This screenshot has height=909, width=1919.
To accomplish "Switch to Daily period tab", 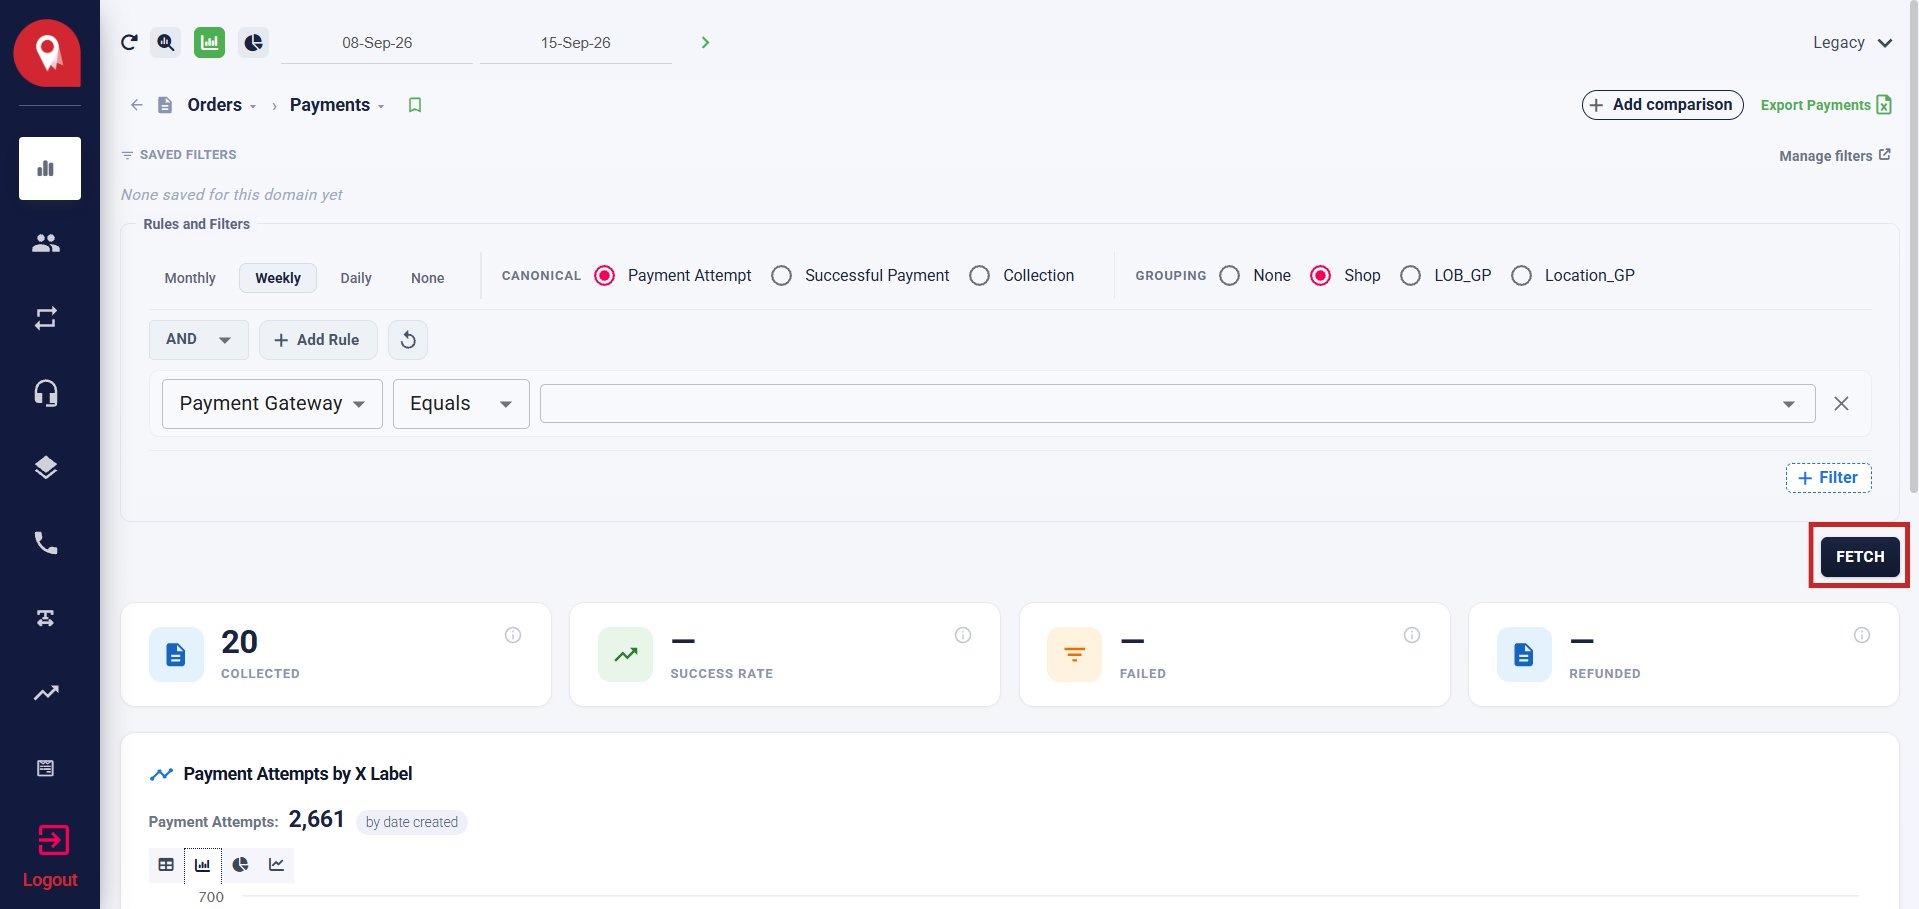I will pos(356,278).
